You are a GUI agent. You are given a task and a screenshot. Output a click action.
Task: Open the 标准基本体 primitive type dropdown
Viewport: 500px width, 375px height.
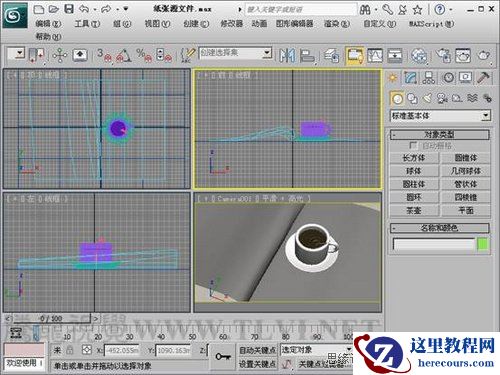440,116
